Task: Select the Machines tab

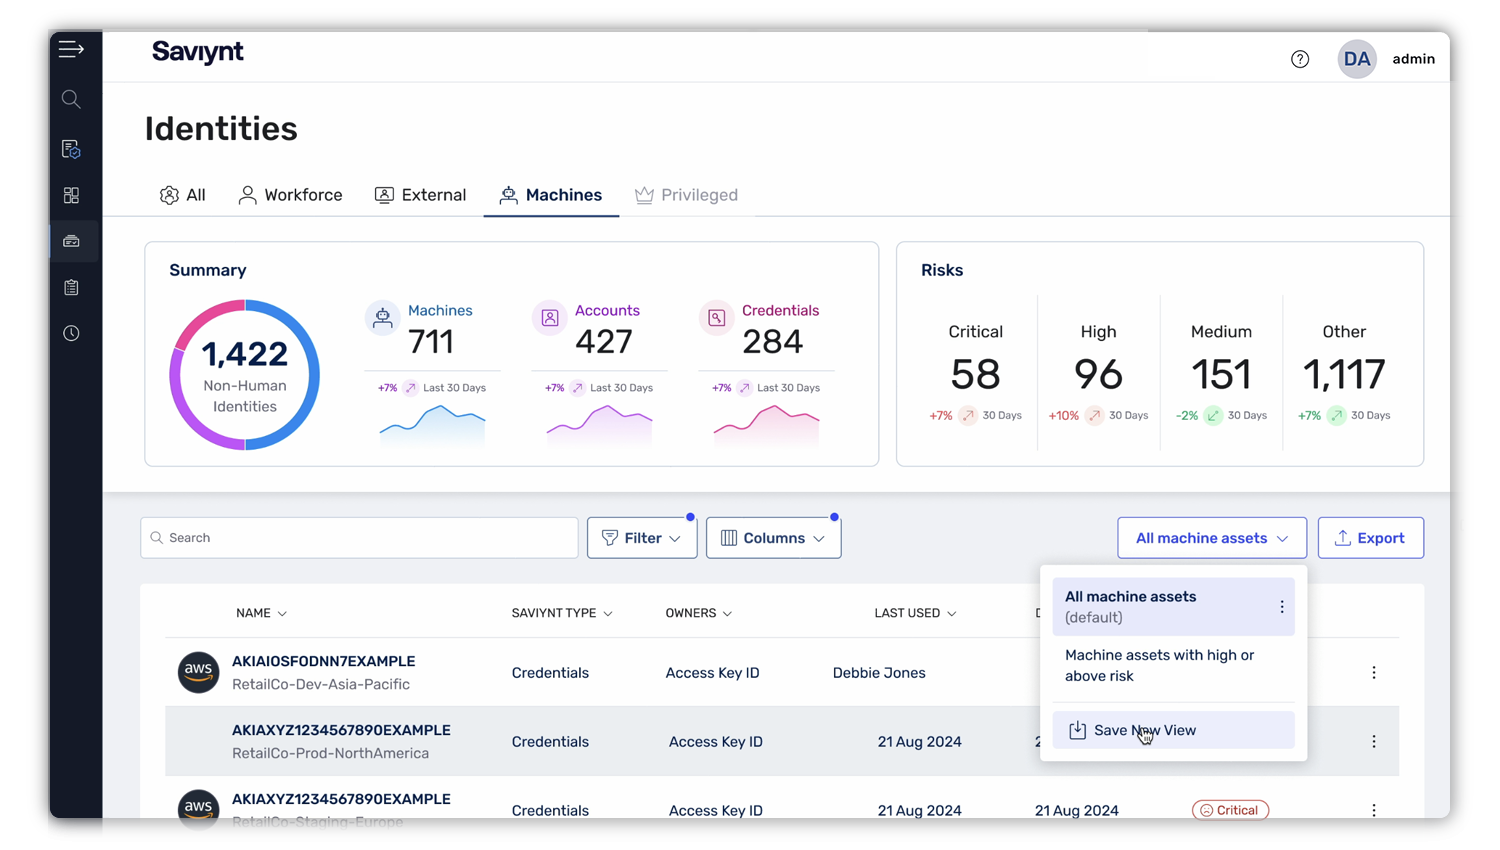Action: point(551,195)
